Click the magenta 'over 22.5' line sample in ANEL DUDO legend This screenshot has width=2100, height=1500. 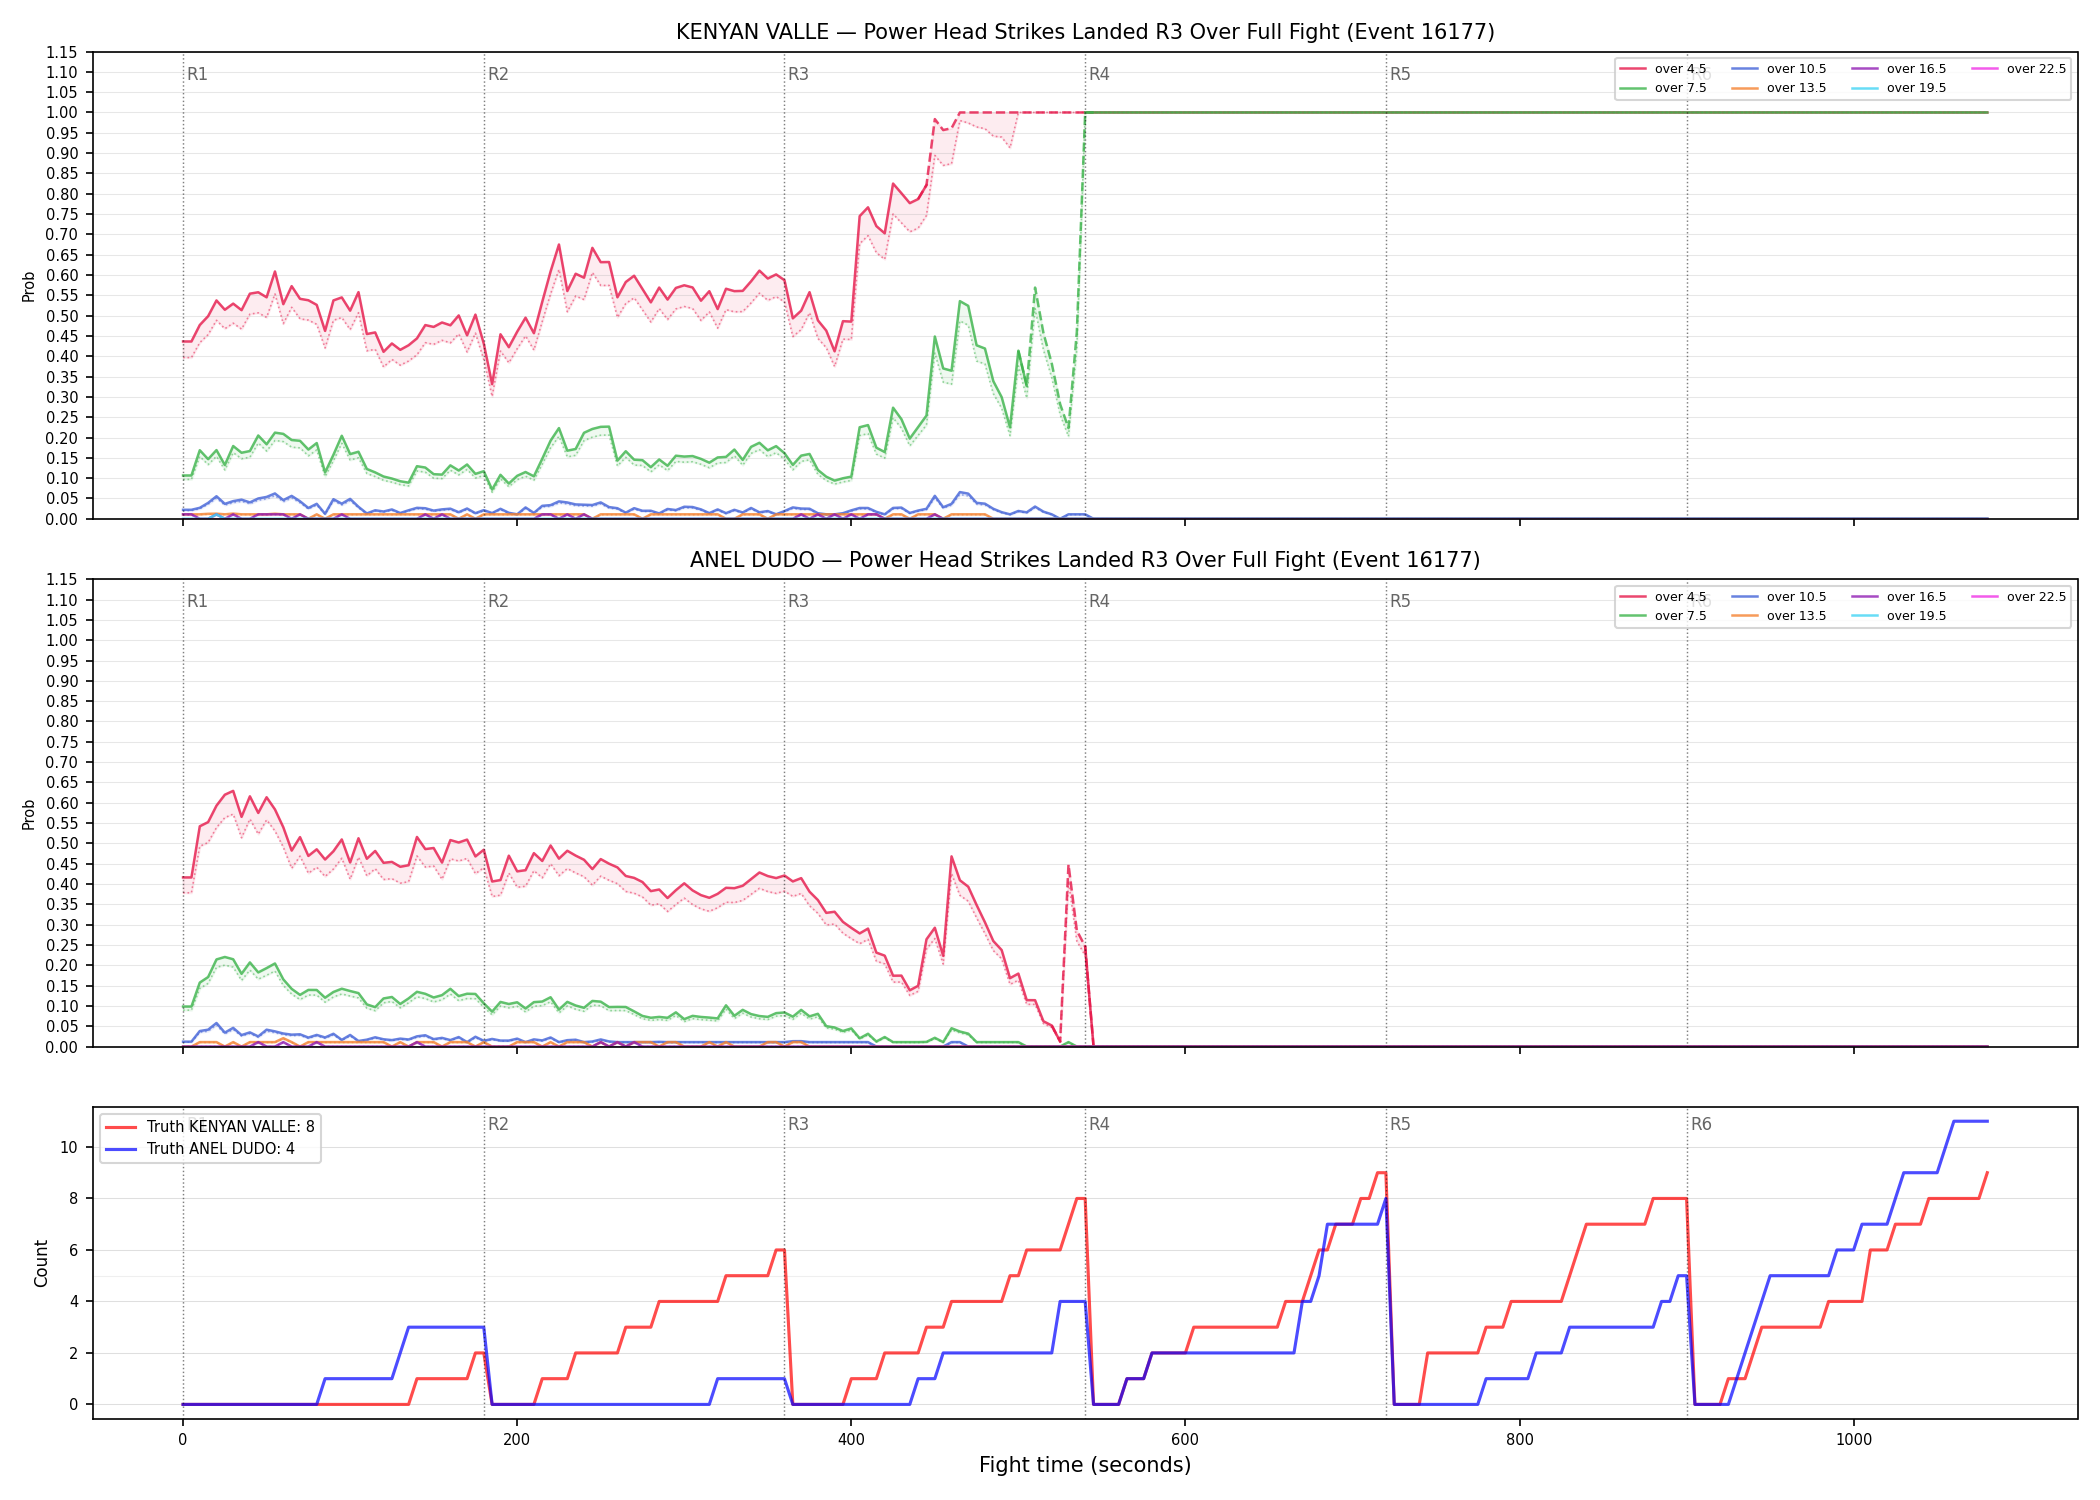1985,597
